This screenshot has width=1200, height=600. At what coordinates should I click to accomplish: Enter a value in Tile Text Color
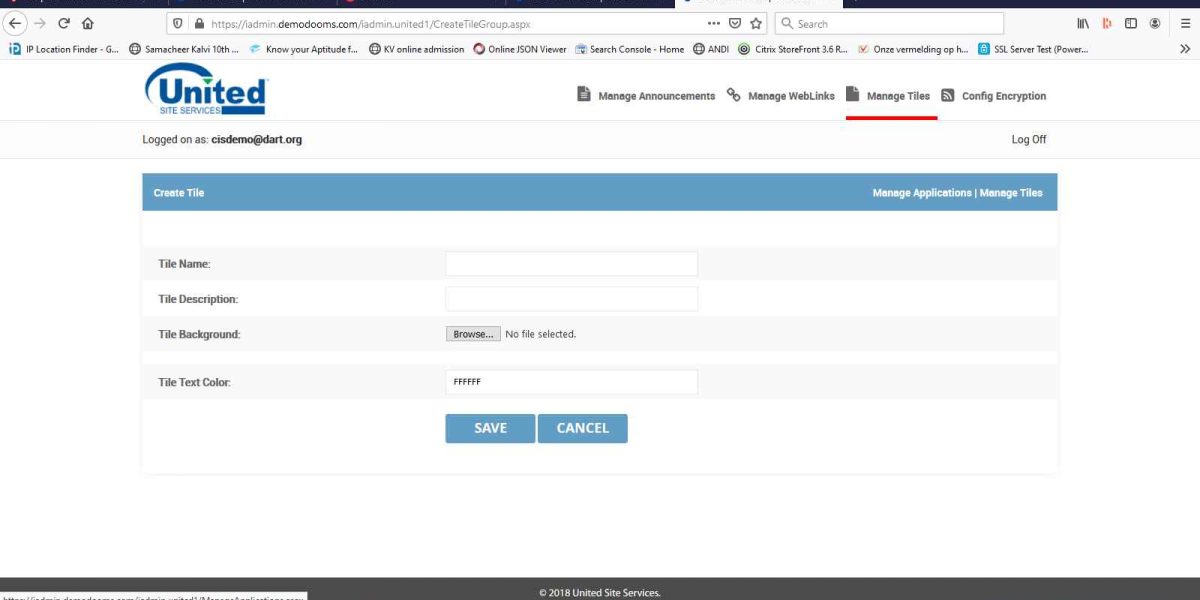[571, 381]
